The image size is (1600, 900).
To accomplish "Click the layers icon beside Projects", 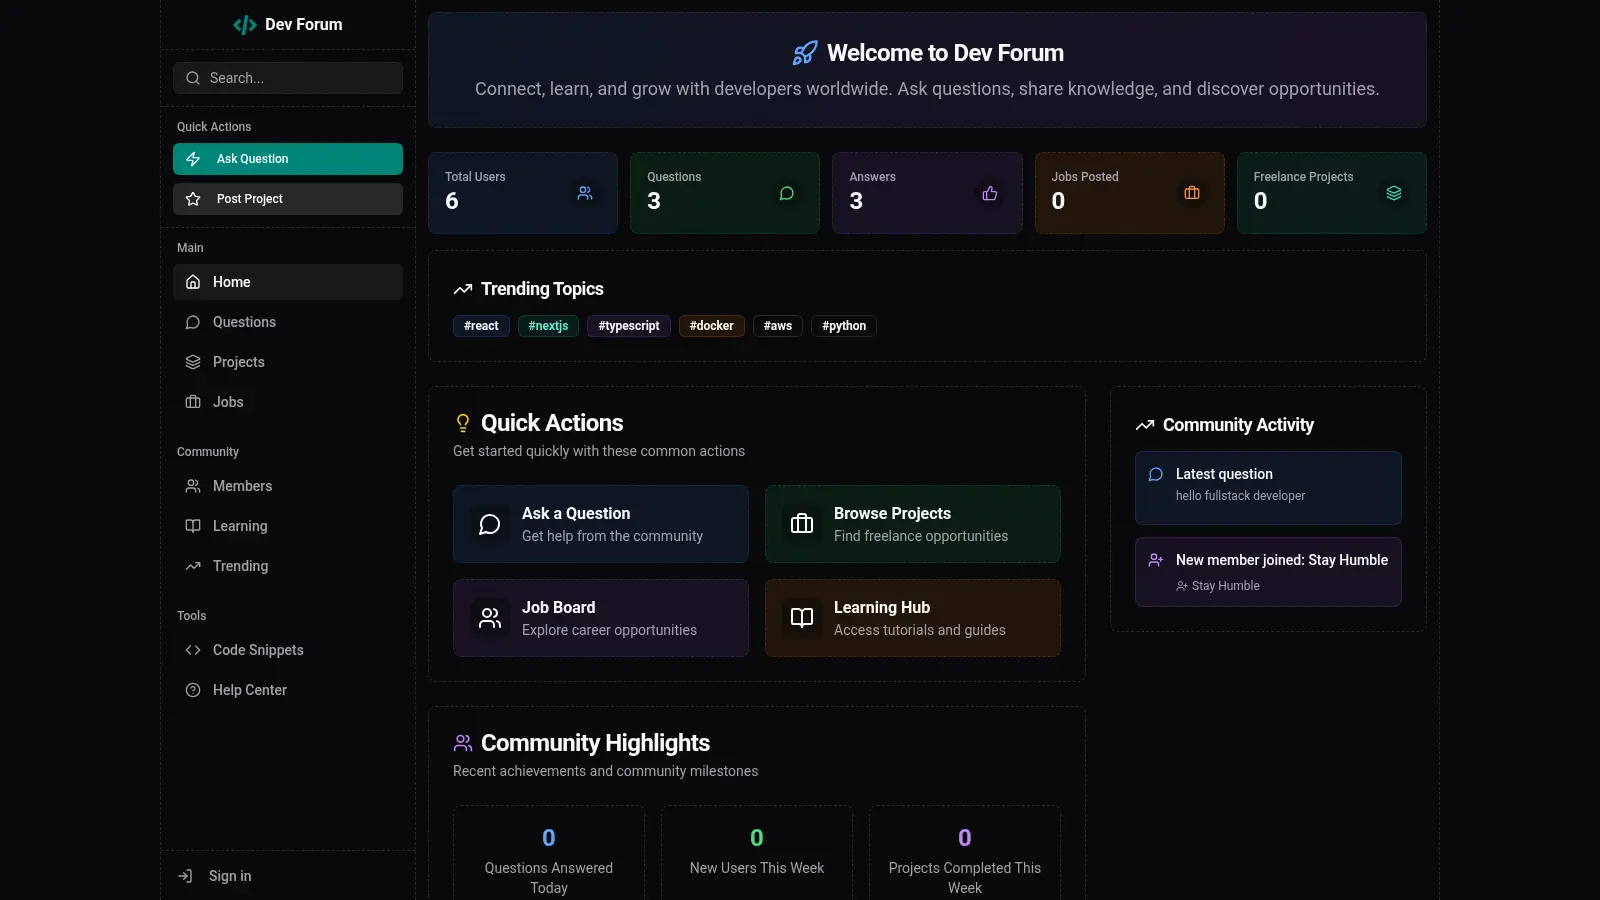I will [193, 362].
